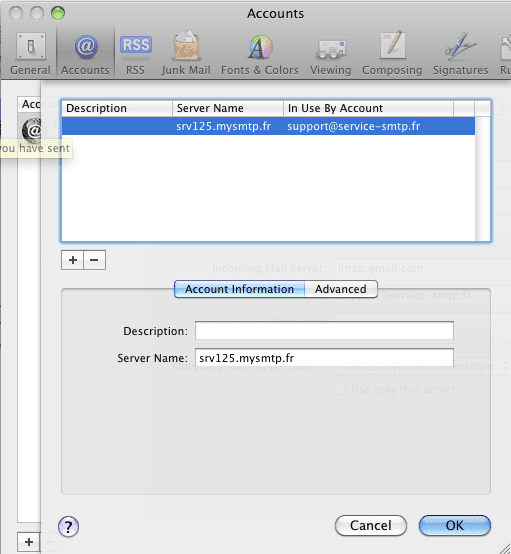
Task: Open the General preferences pane
Action: [30, 53]
